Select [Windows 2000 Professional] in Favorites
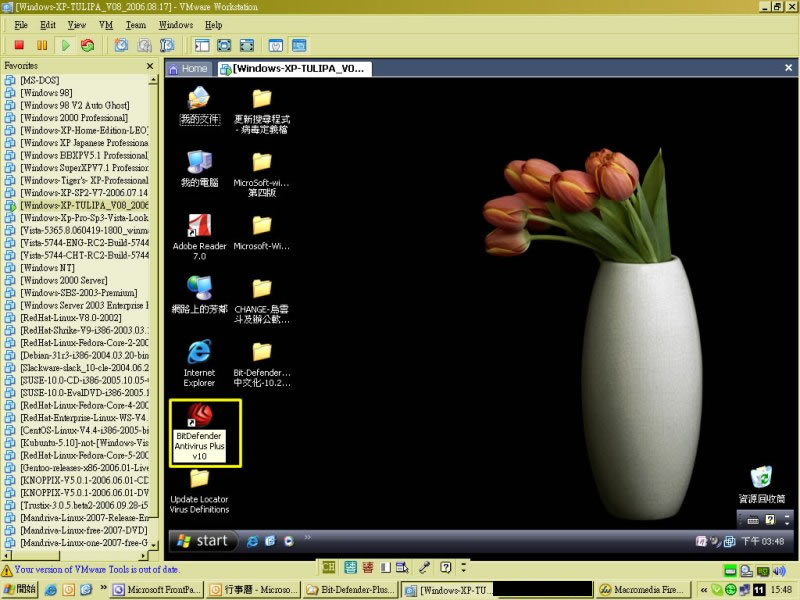The image size is (800, 600). pos(74,118)
